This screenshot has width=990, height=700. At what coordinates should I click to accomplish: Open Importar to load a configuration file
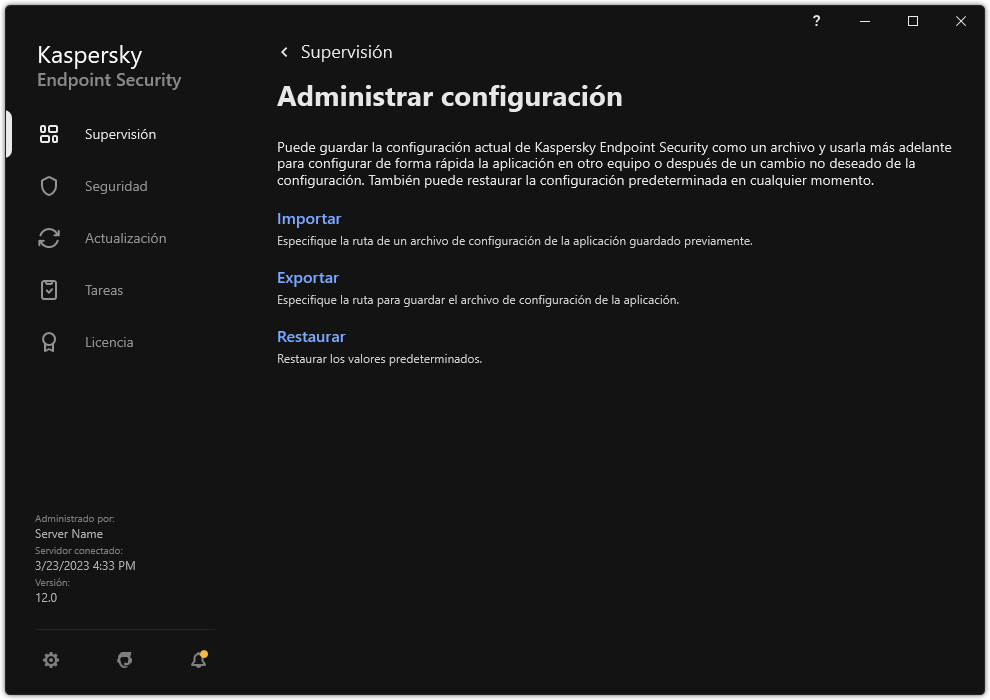[x=309, y=218]
